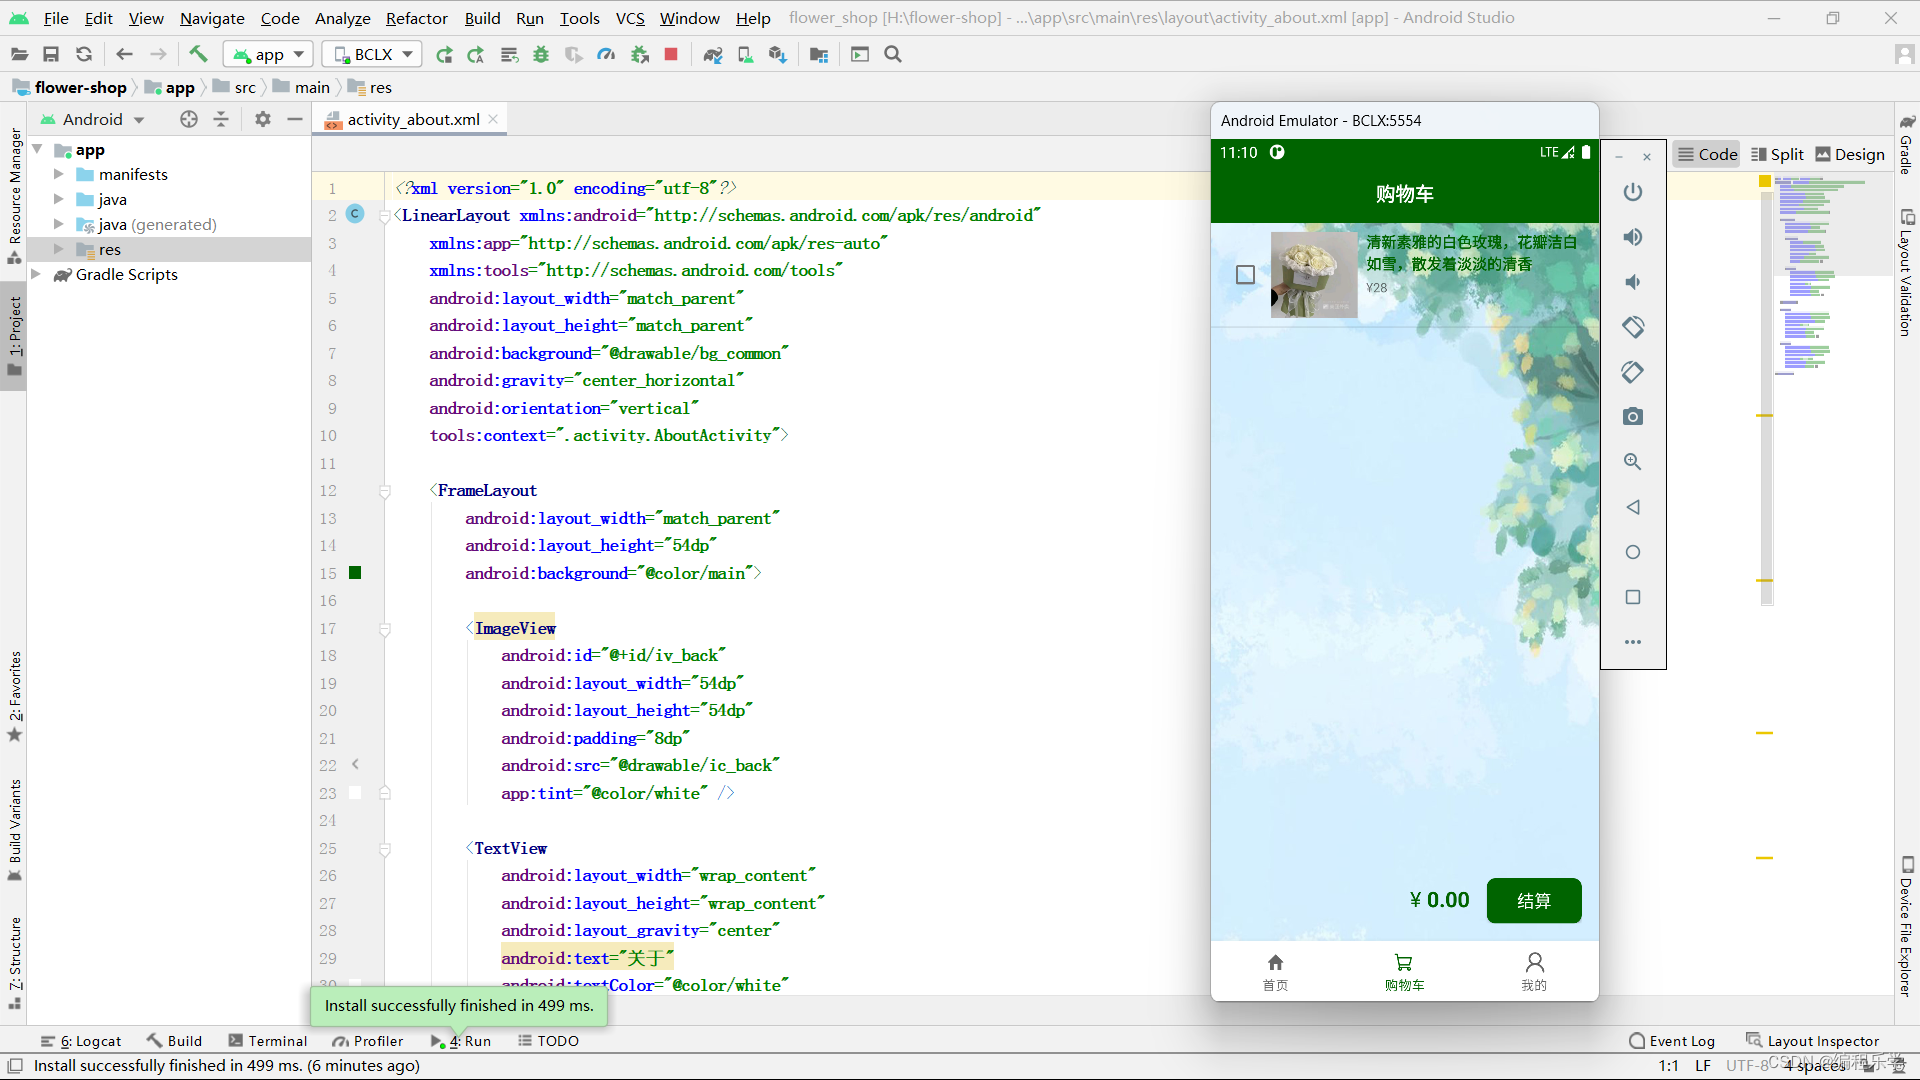This screenshot has height=1080, width=1920.
Task: Close the activity_about.xml tab
Action: (493, 119)
